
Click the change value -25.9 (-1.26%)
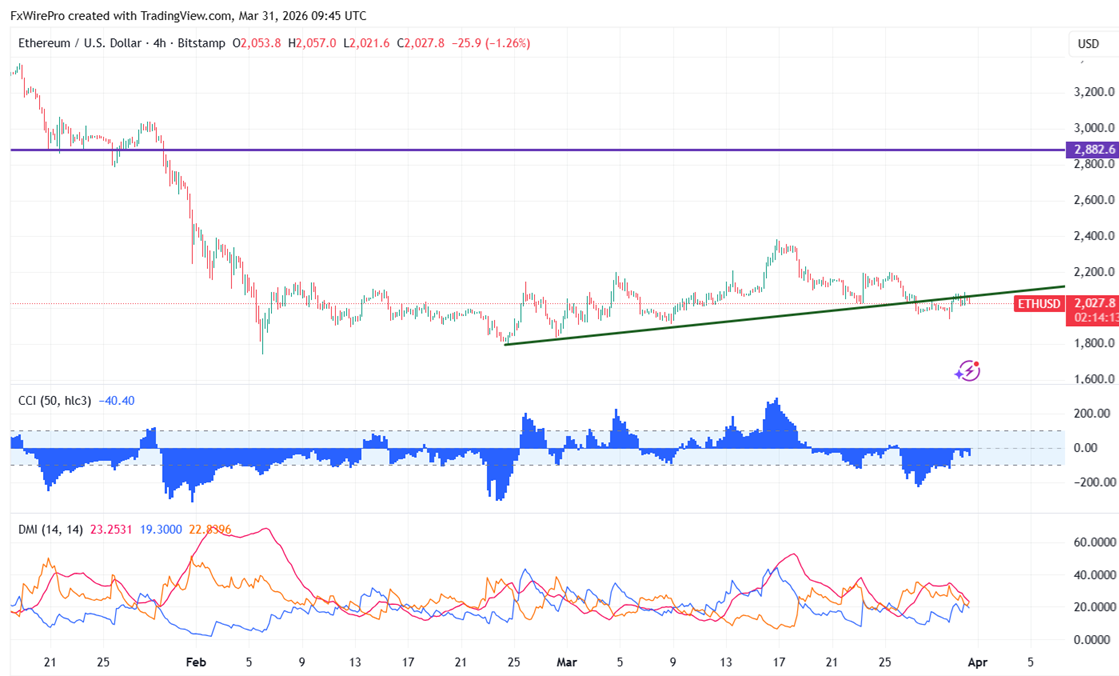491,43
